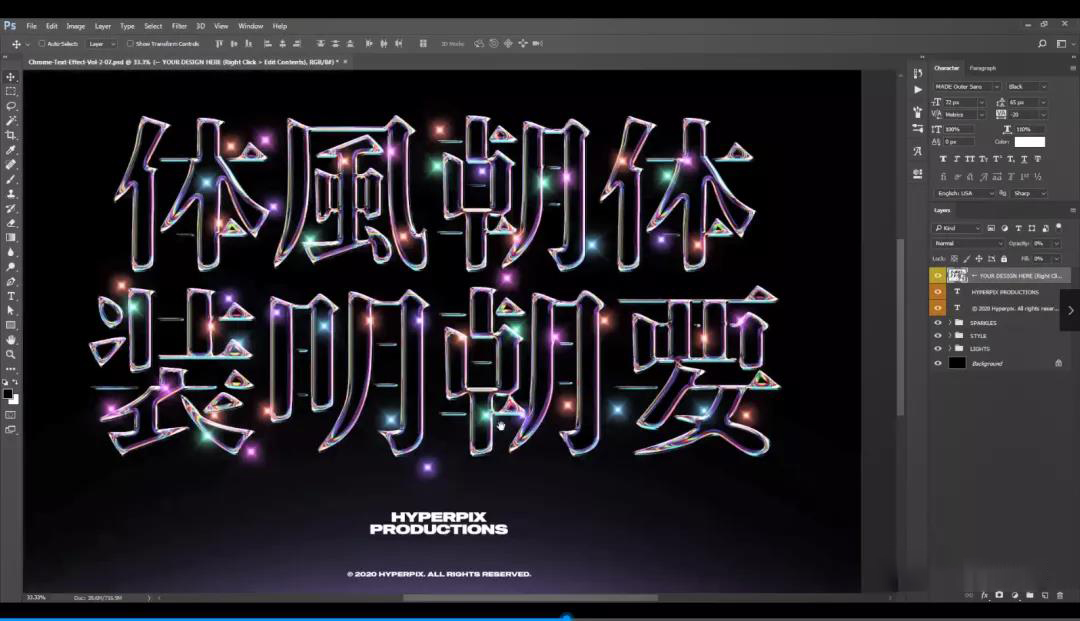Select the HYPERPIX PRODUCTIONS text layer
Image resolution: width=1080 pixels, height=621 pixels.
click(1005, 292)
